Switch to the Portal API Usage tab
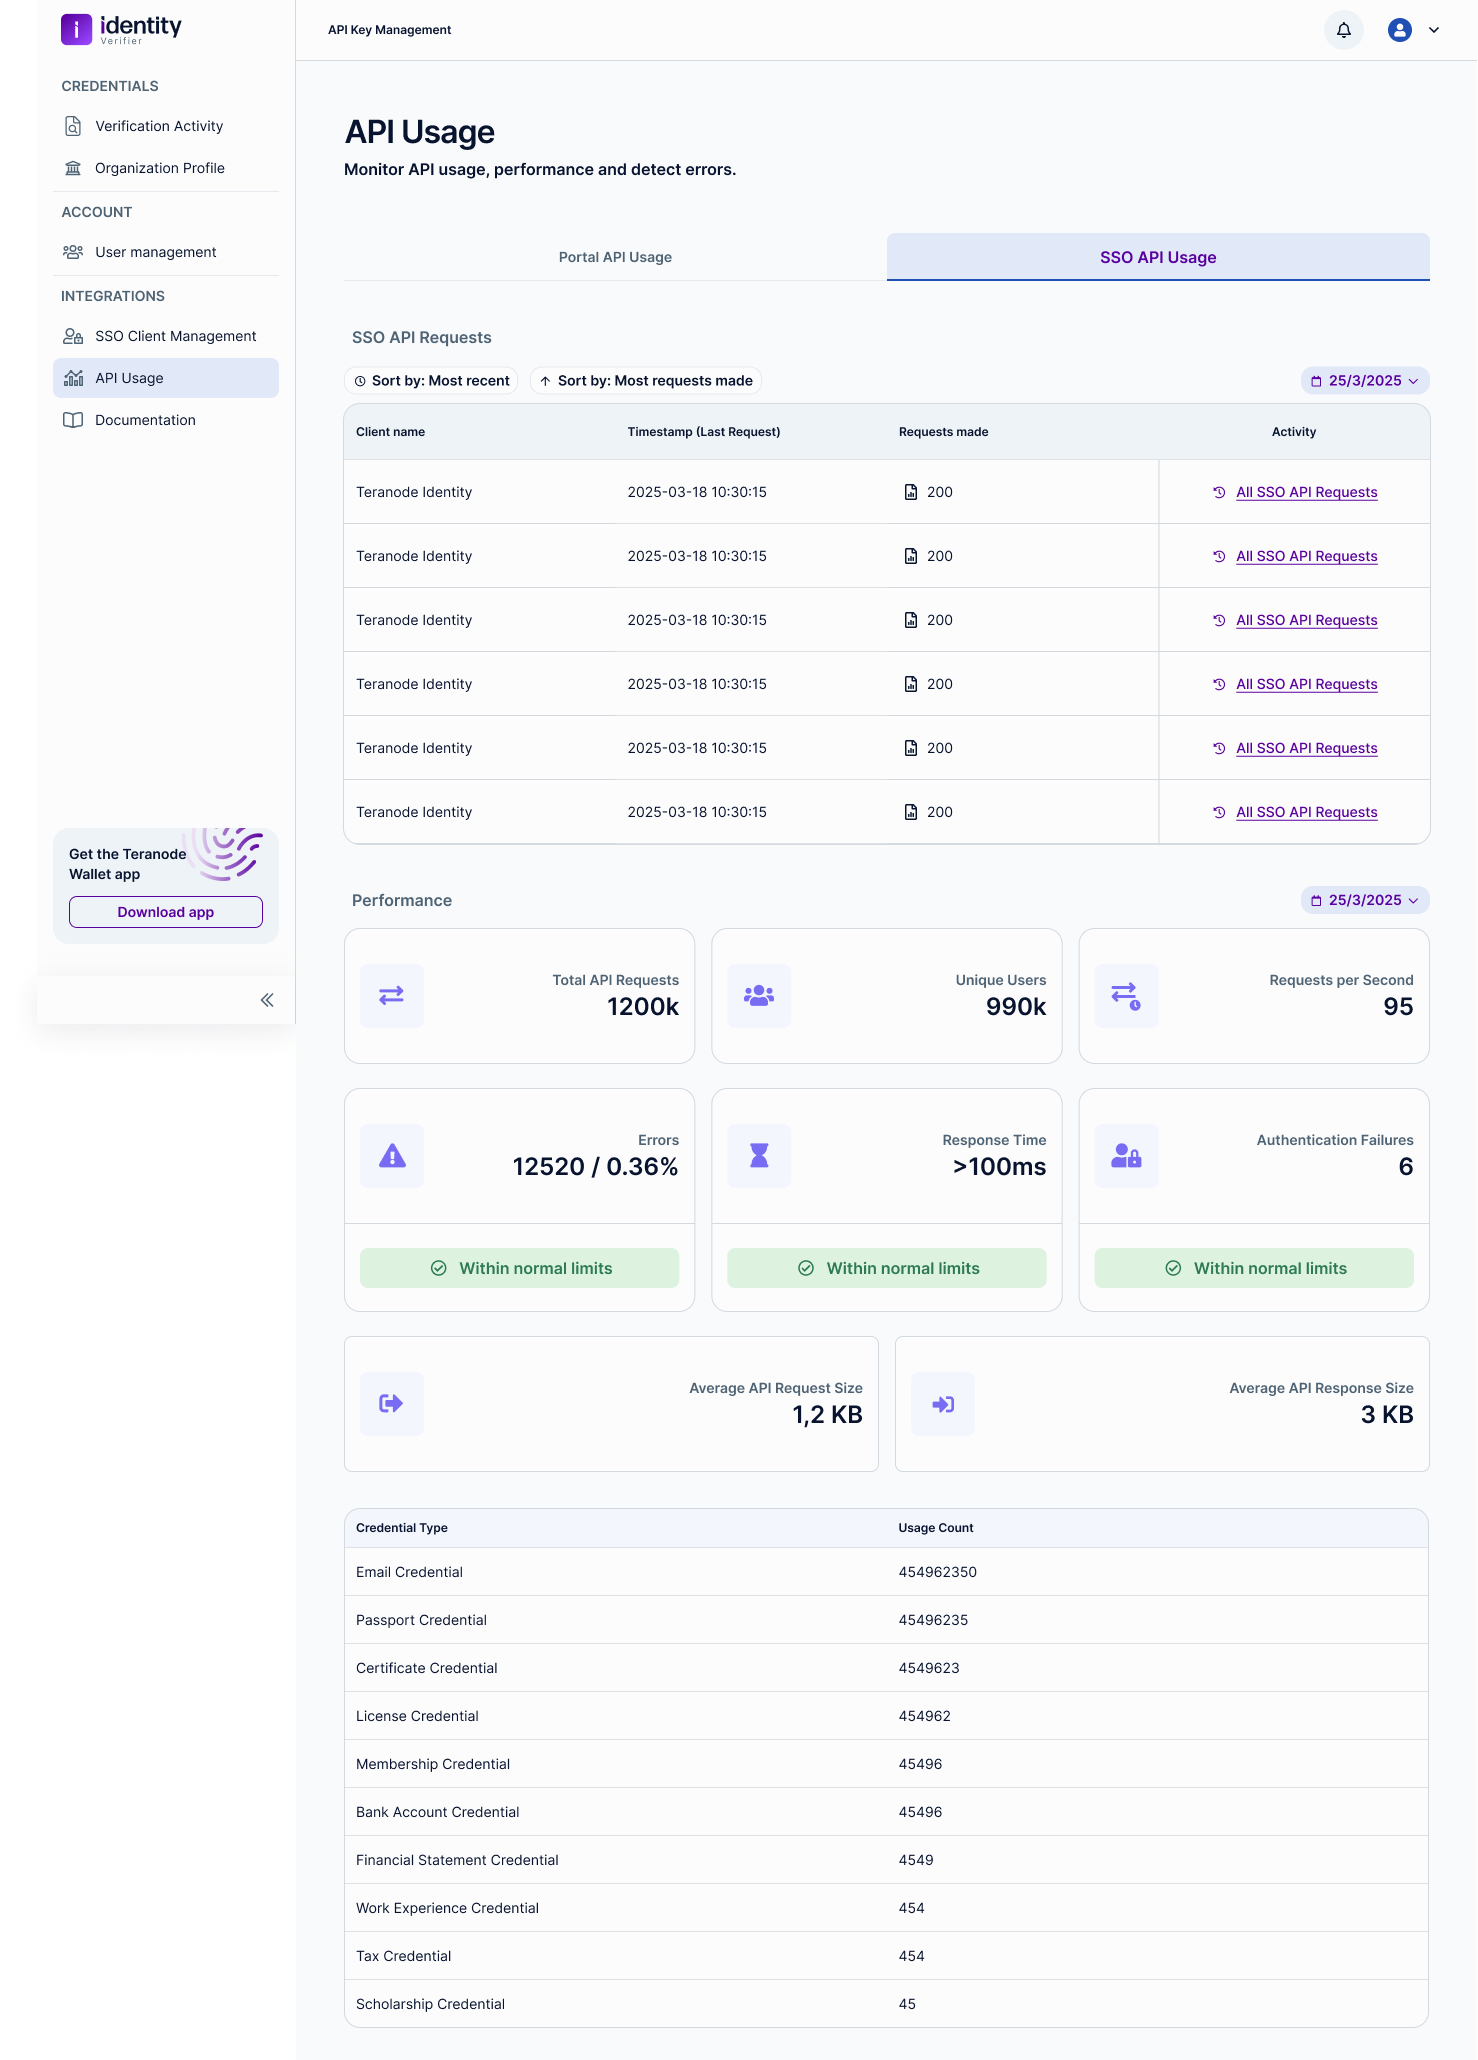The image size is (1478, 2060). point(615,257)
